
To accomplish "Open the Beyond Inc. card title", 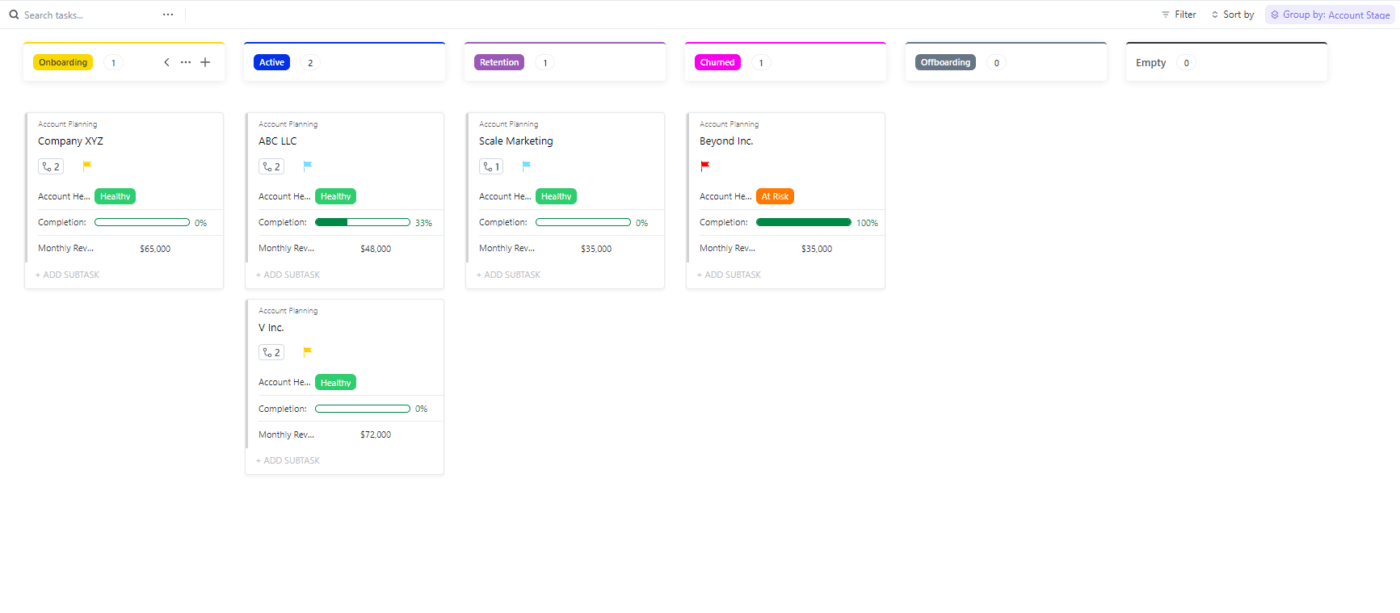I will (x=726, y=141).
